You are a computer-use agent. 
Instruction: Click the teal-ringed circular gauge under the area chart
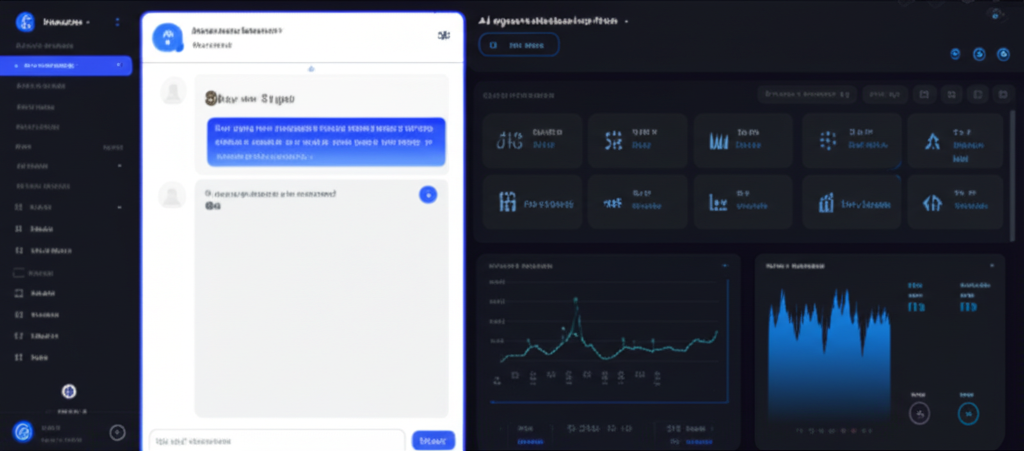968,413
